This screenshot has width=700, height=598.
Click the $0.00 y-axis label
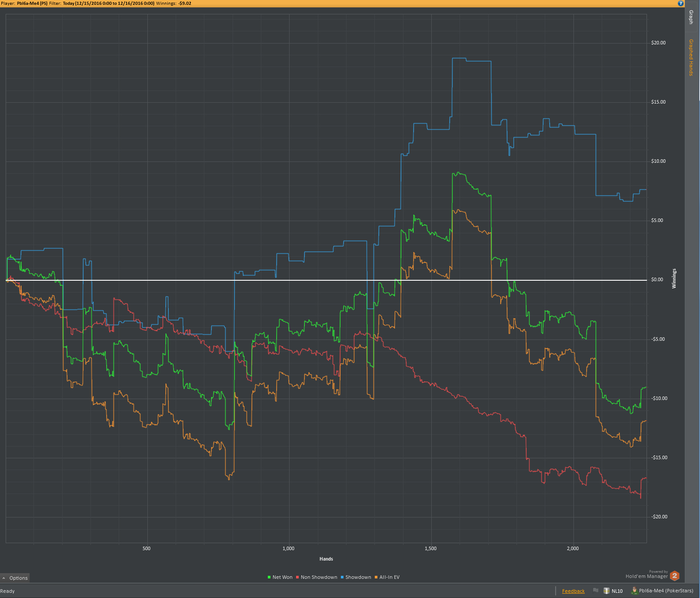(657, 280)
